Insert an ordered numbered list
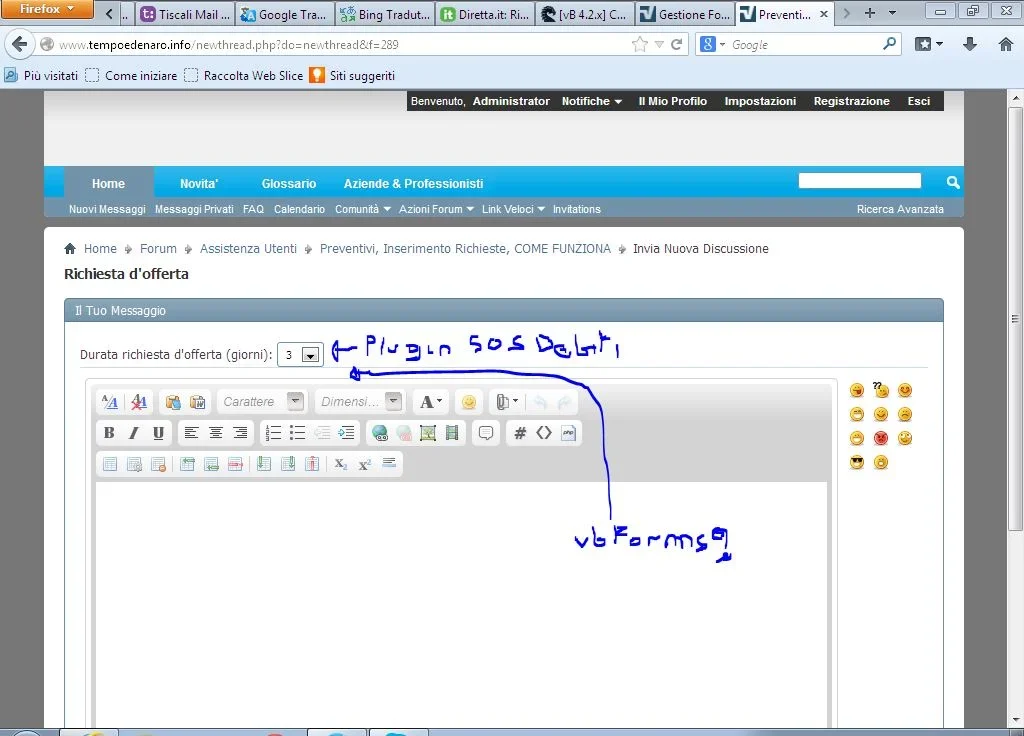 click(x=274, y=432)
